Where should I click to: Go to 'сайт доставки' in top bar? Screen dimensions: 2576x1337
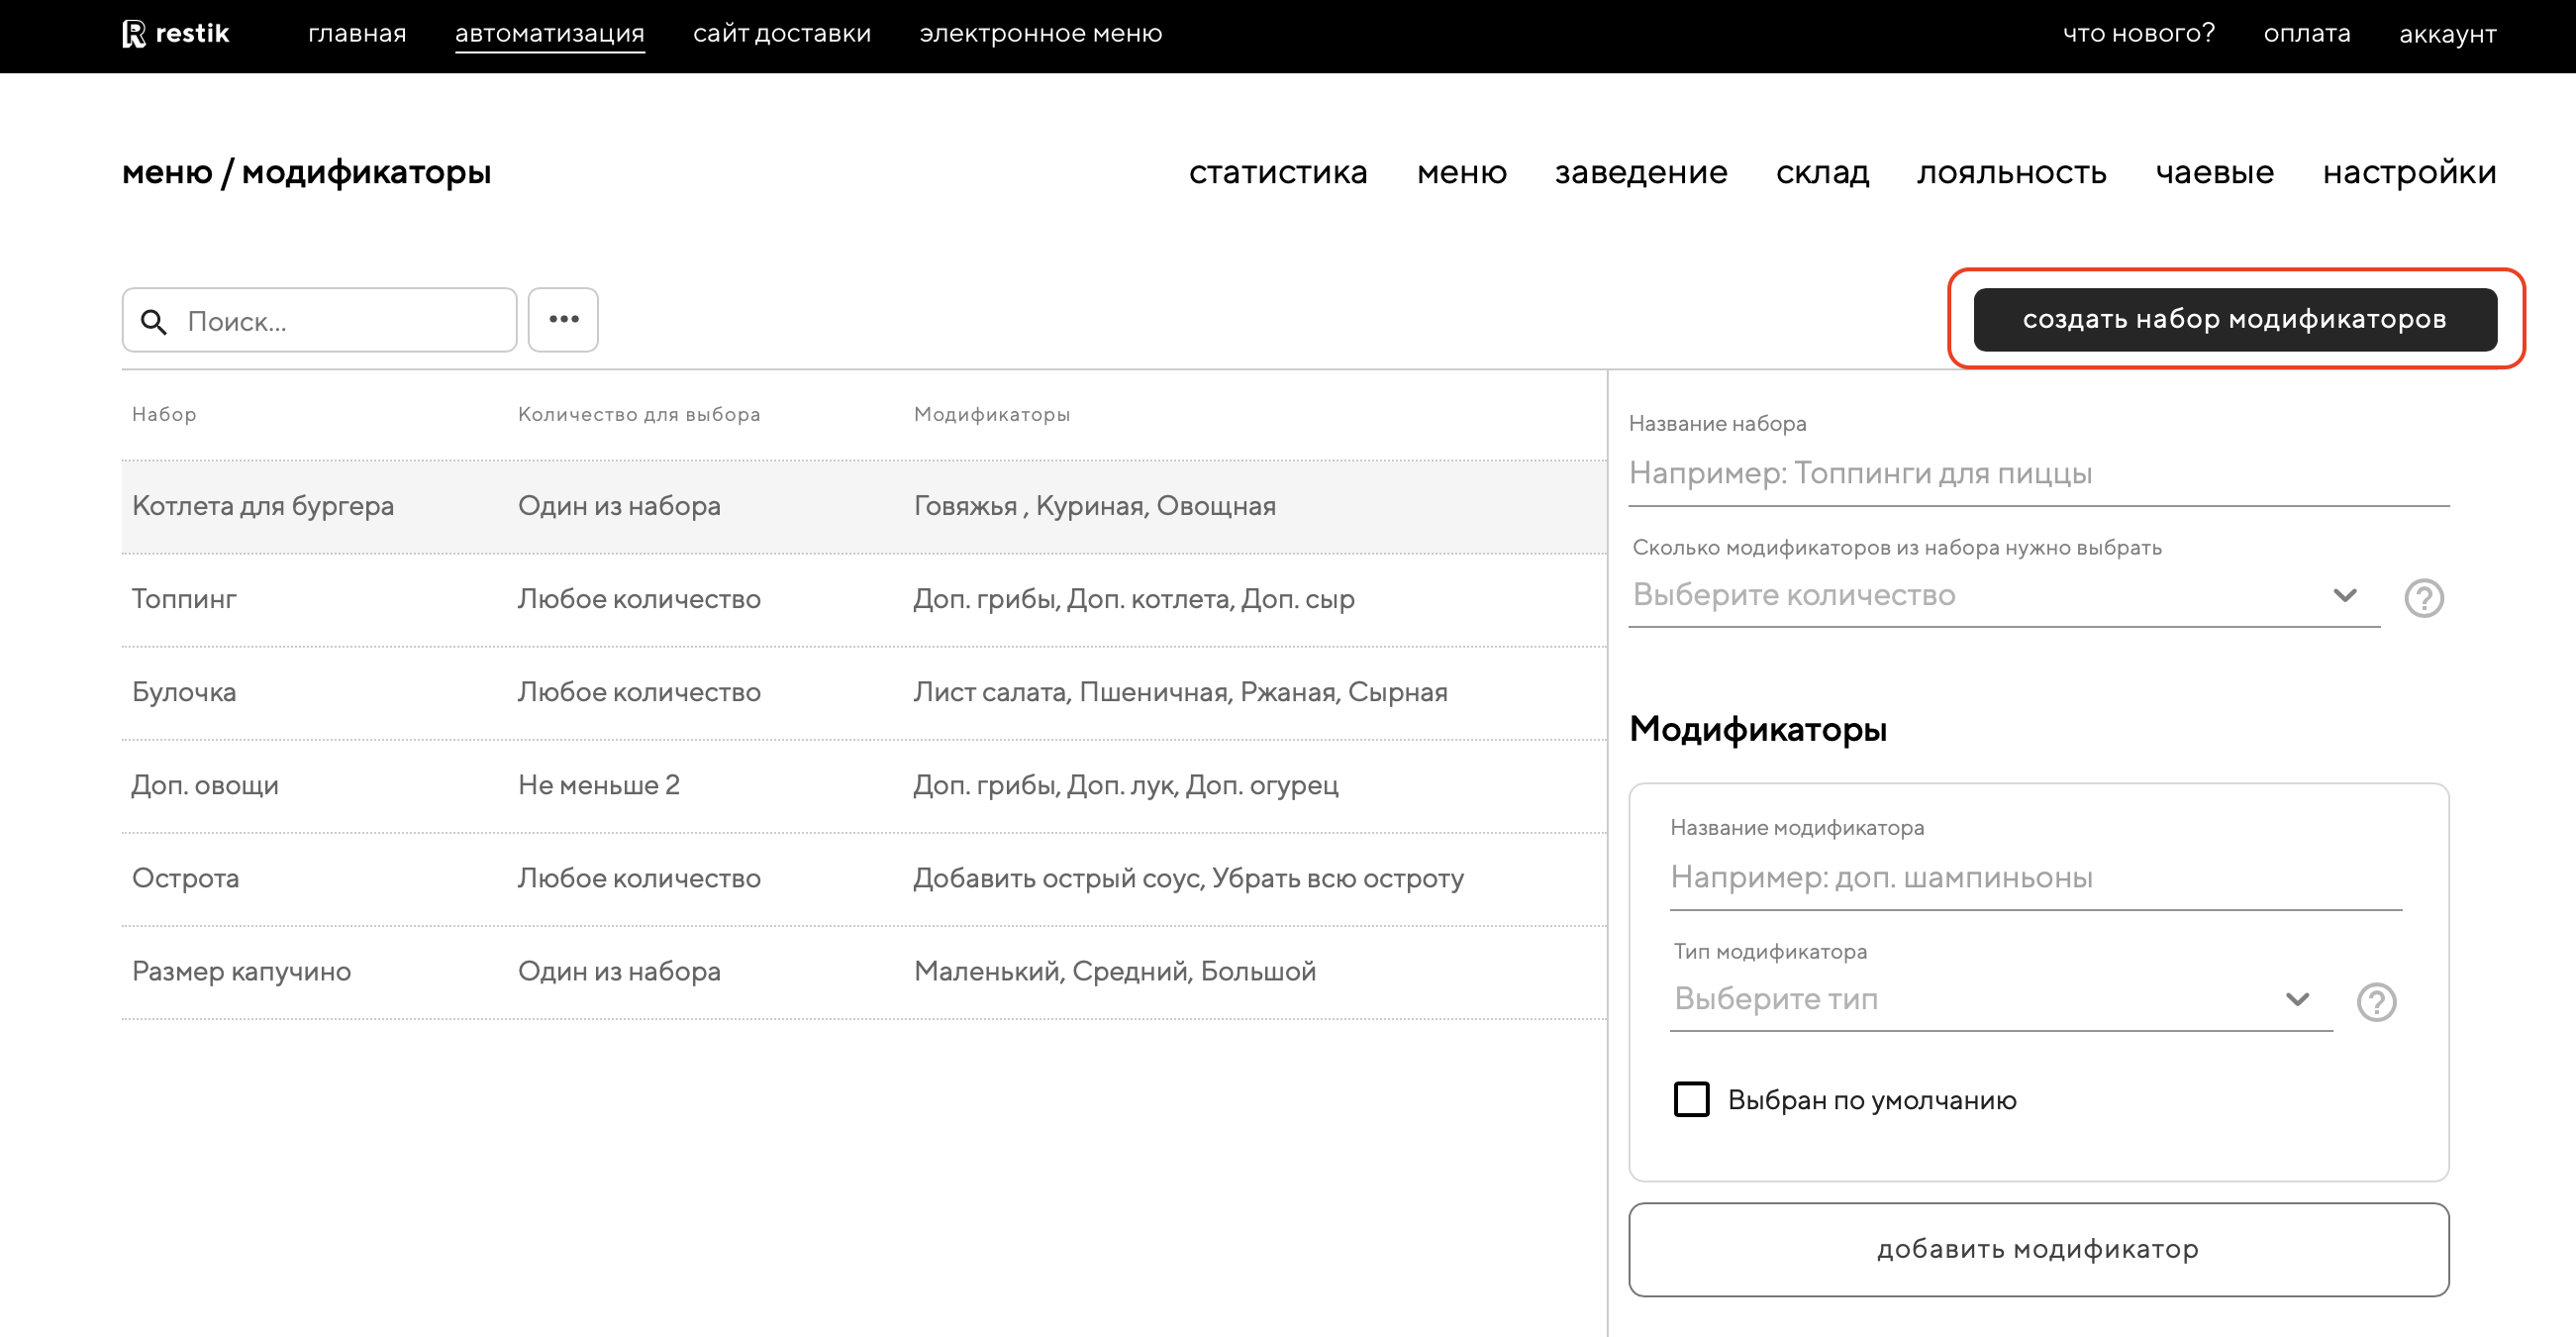(781, 34)
